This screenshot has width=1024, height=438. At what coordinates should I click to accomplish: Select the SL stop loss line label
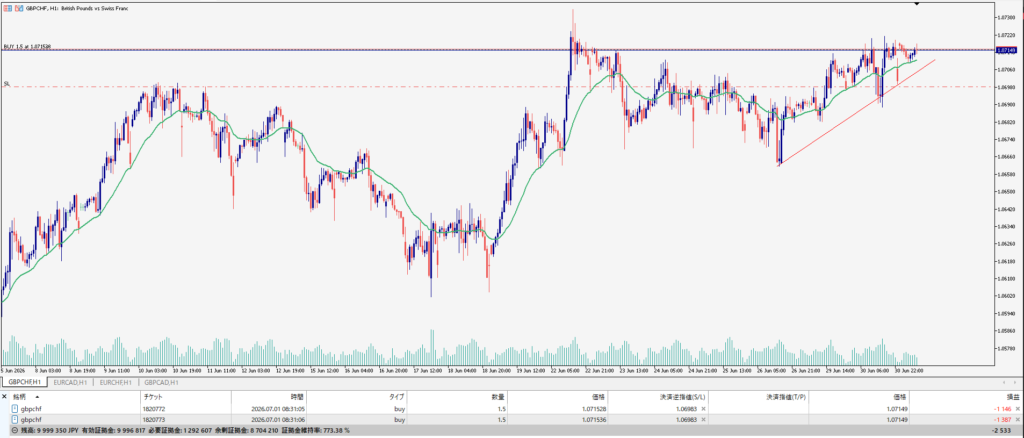pos(6,84)
